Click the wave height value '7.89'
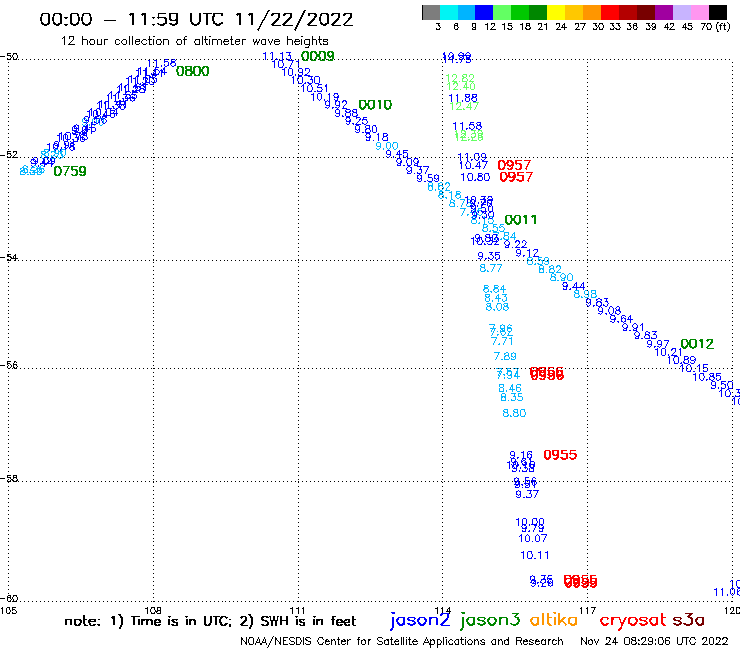Screen dimensions: 740x650 click(x=505, y=356)
